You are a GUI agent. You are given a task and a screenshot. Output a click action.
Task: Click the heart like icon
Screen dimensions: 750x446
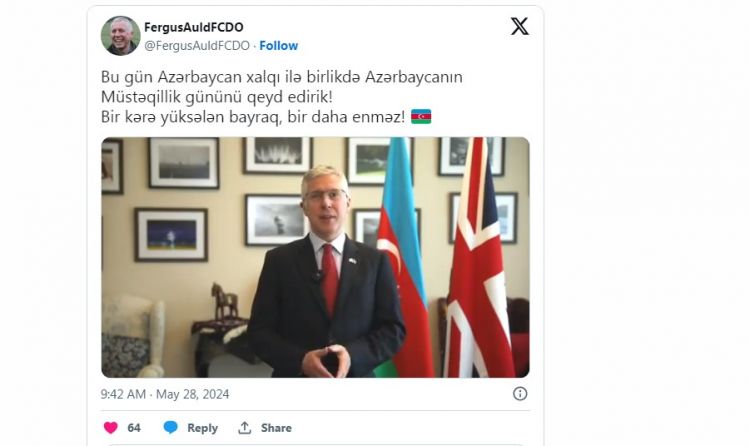[x=110, y=427]
